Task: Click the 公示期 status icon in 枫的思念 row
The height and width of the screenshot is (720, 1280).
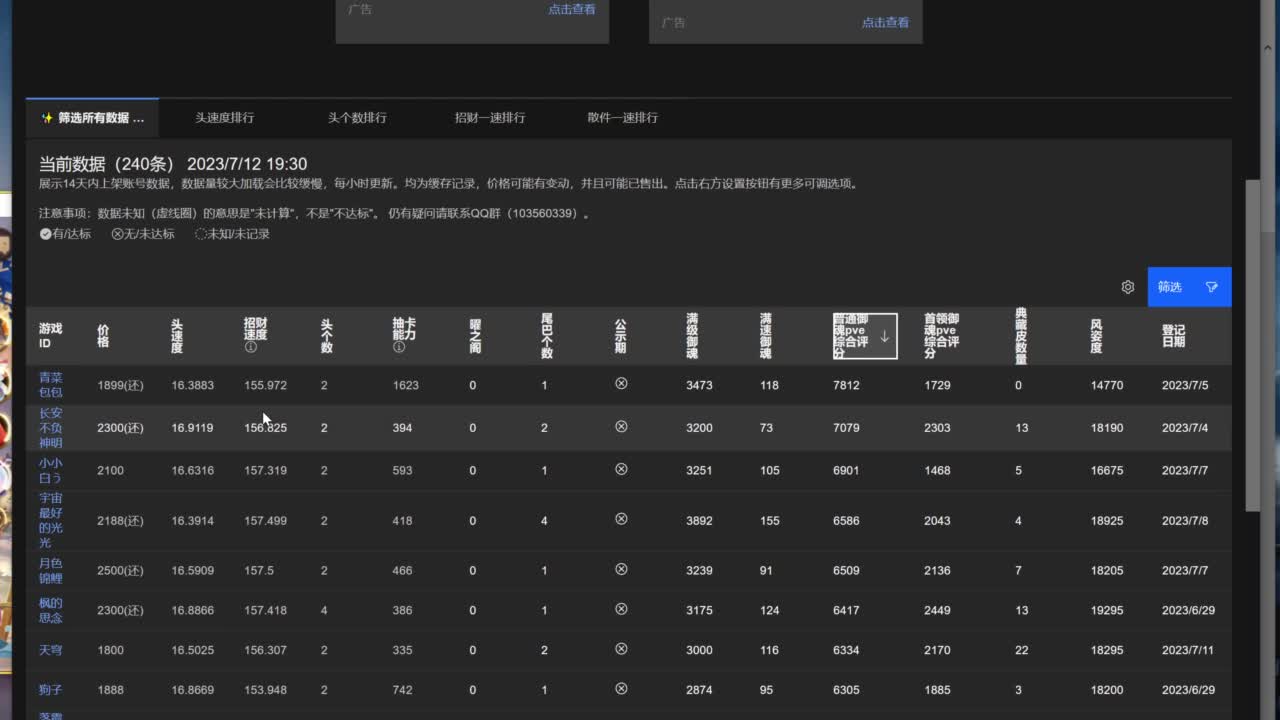Action: 621,609
